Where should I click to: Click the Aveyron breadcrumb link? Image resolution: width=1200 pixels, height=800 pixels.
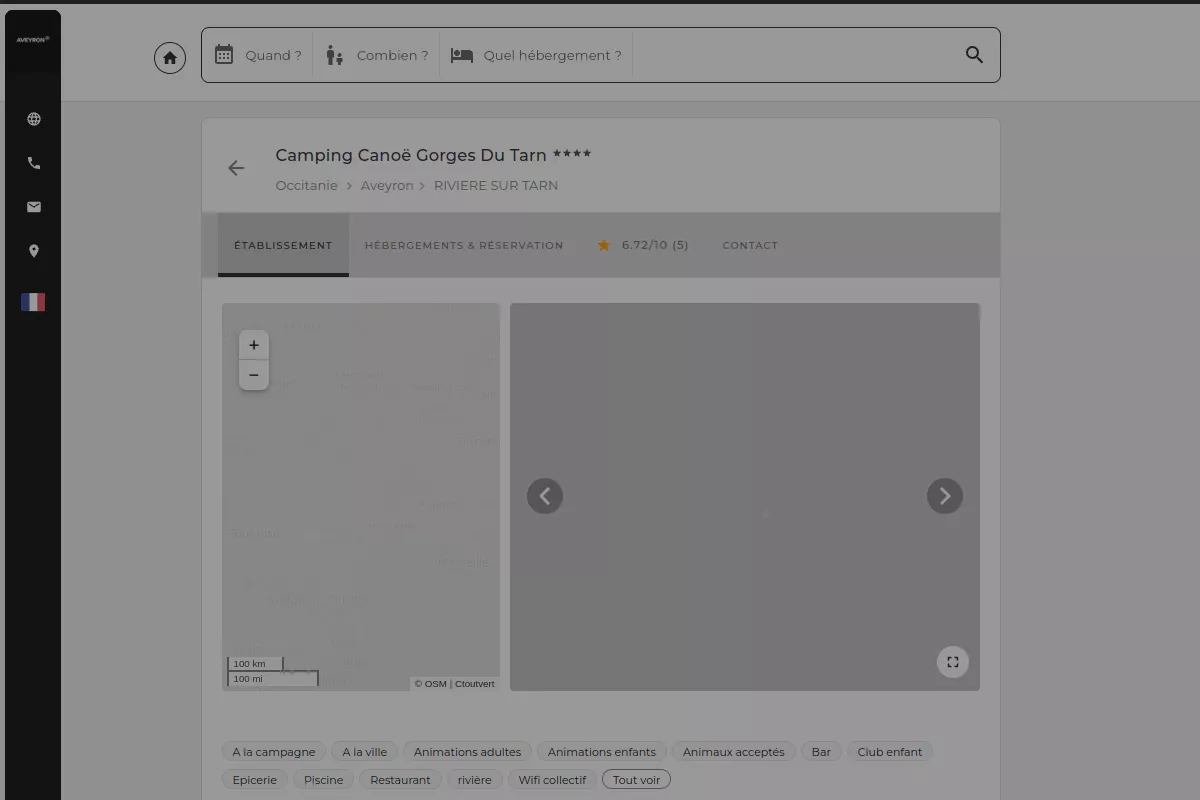tap(386, 186)
